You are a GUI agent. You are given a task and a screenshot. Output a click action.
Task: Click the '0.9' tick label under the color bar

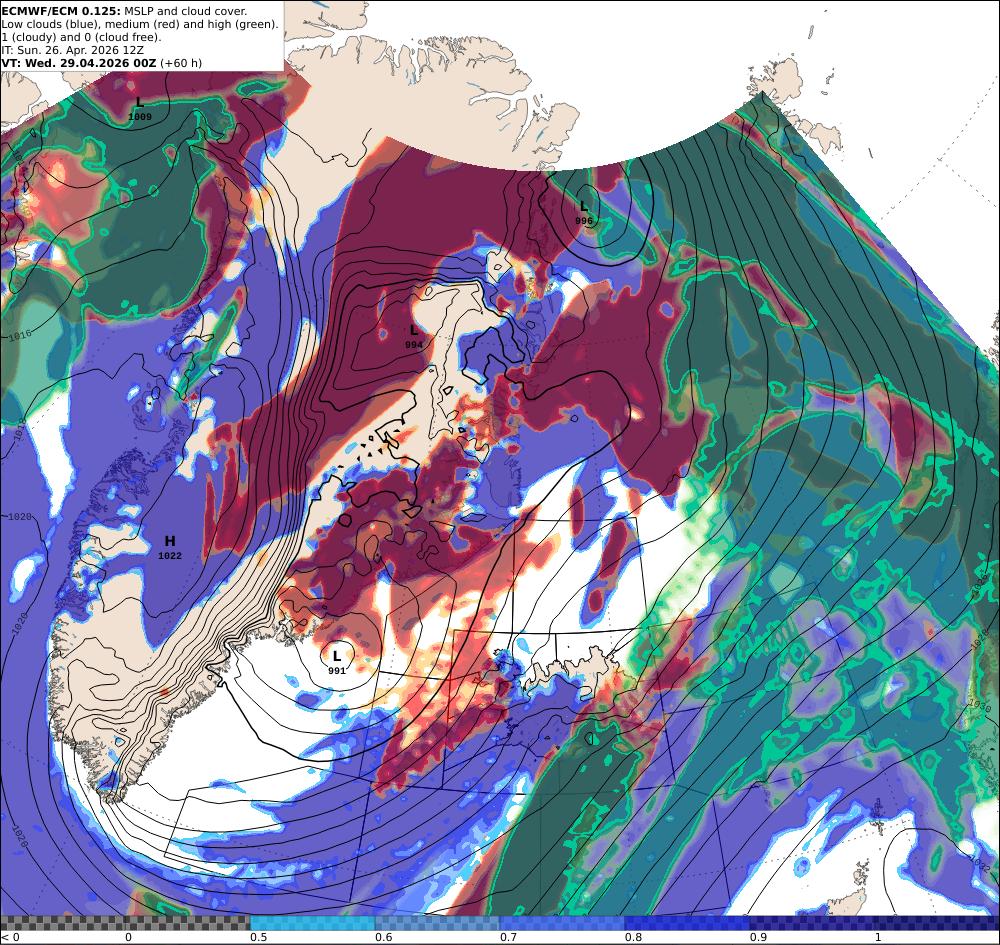(758, 937)
